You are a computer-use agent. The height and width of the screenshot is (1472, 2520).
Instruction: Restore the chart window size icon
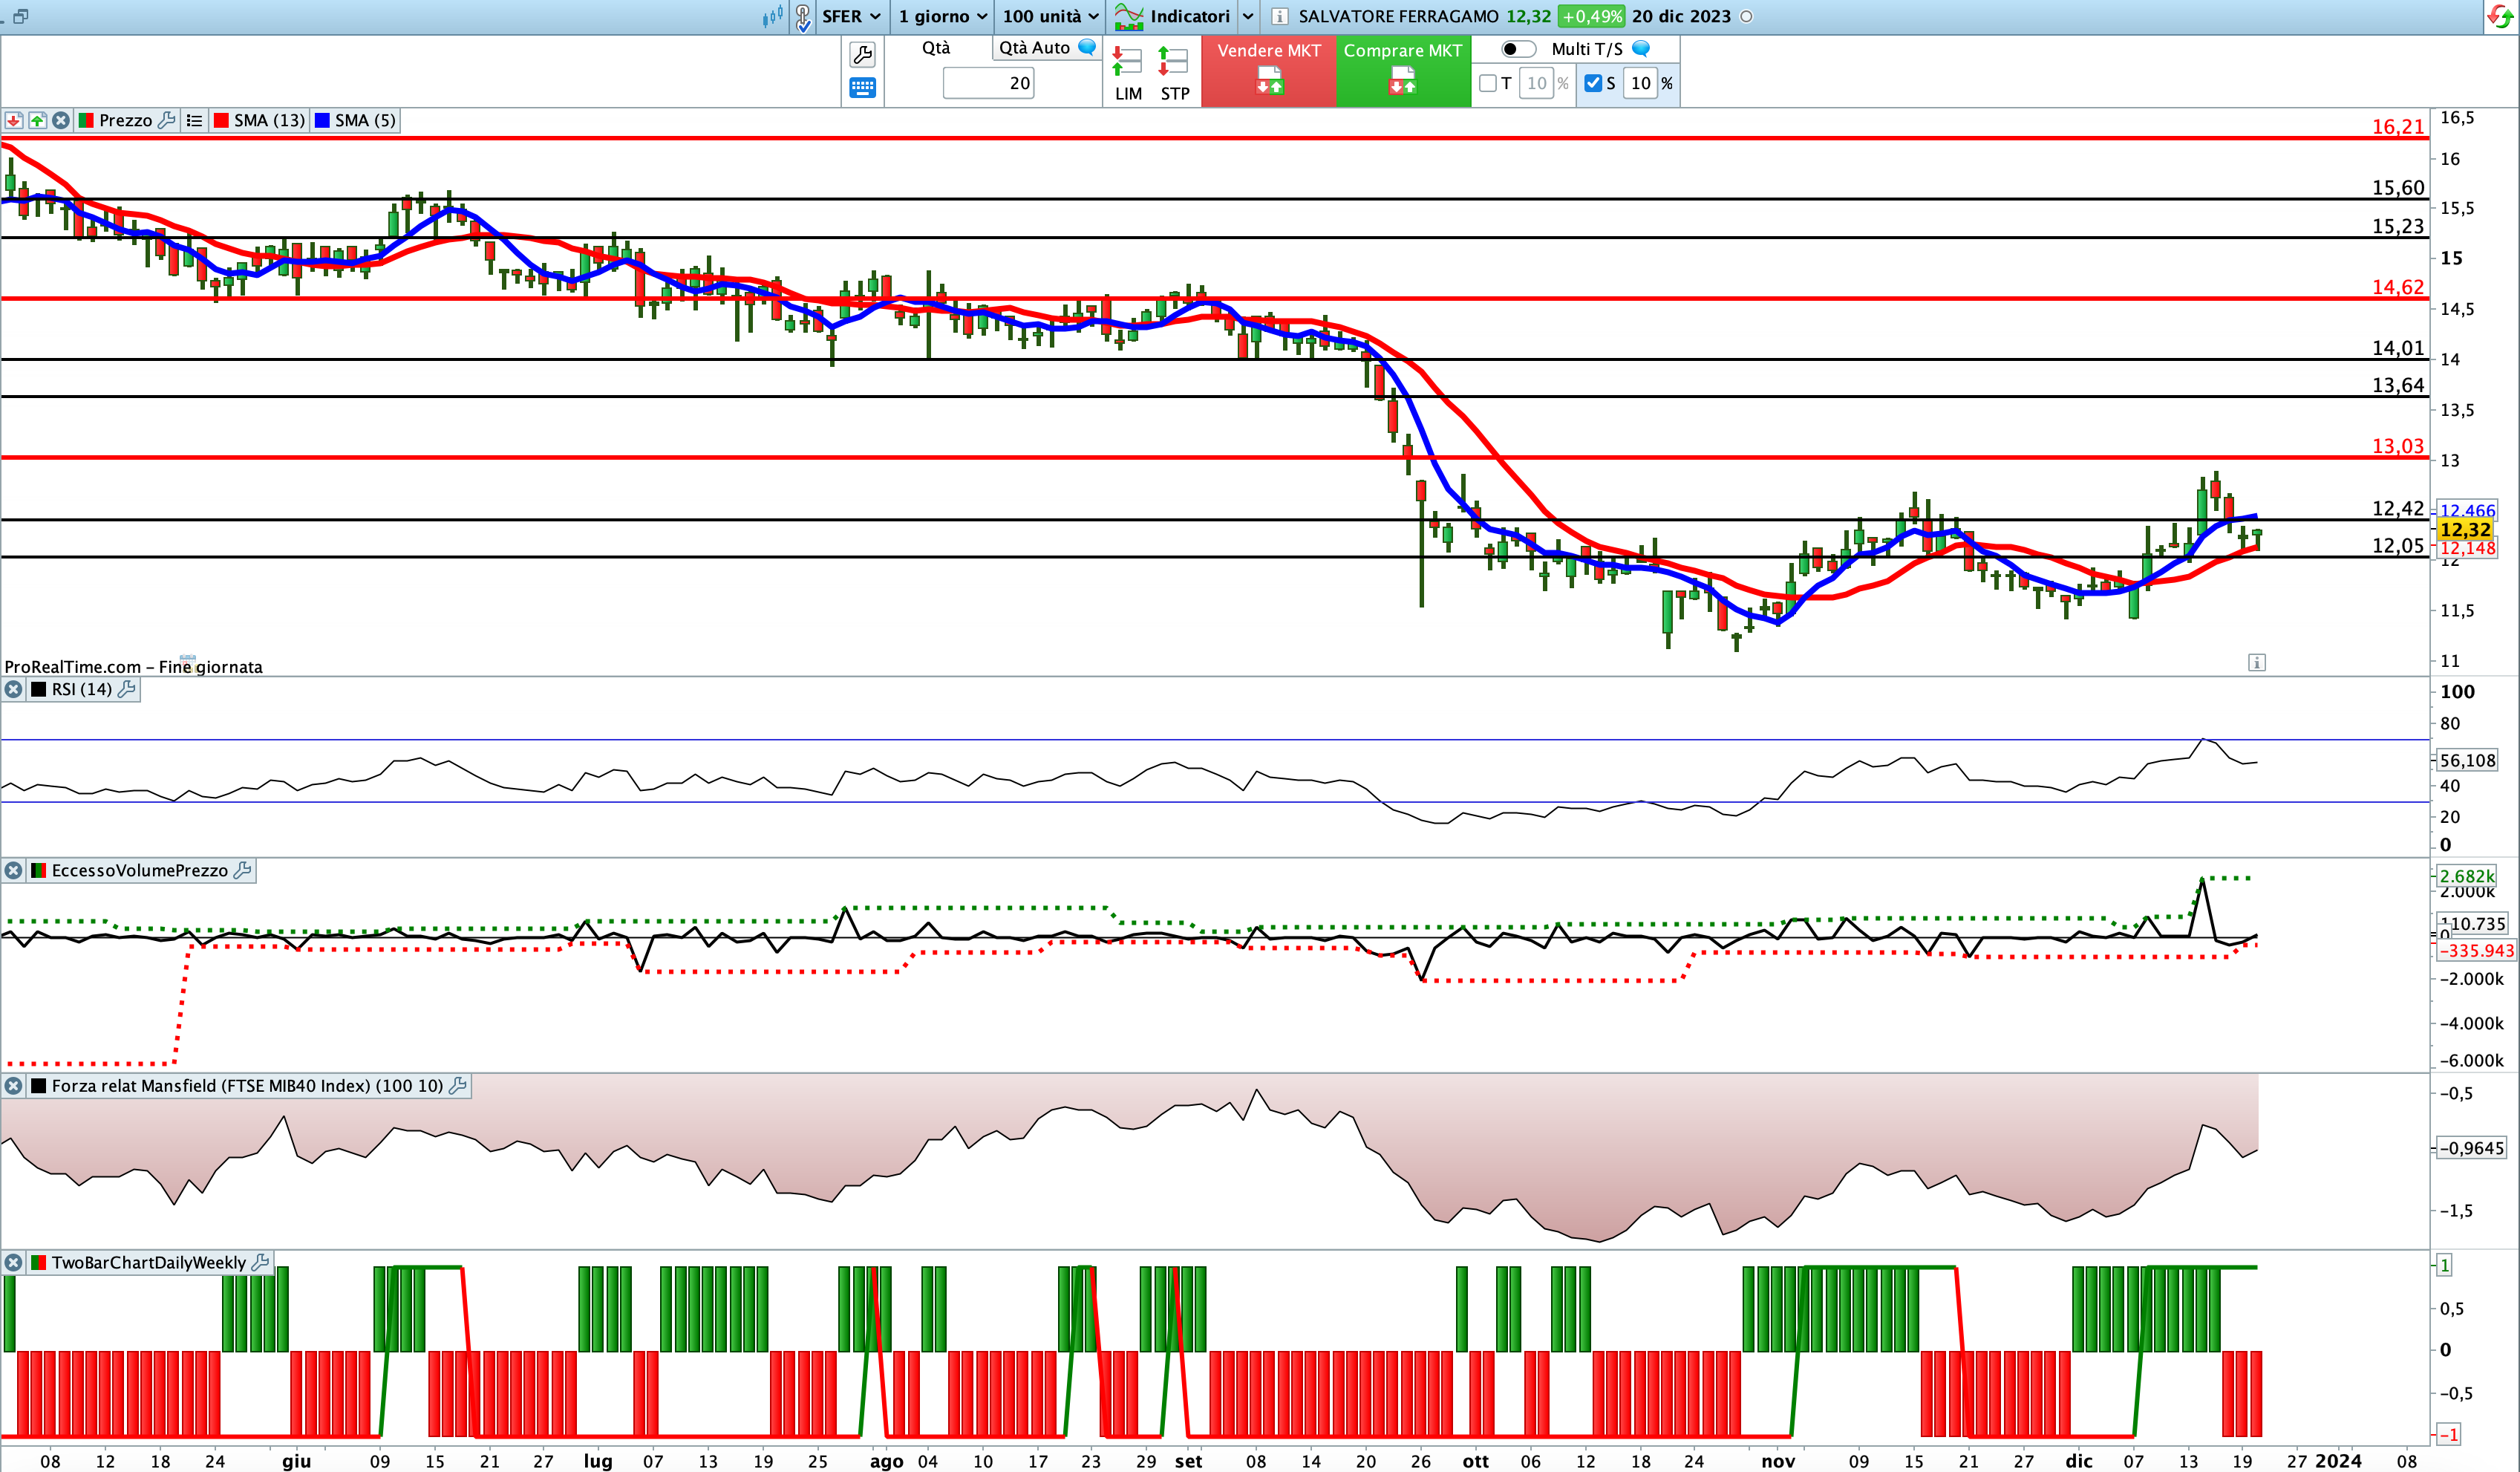(20, 16)
